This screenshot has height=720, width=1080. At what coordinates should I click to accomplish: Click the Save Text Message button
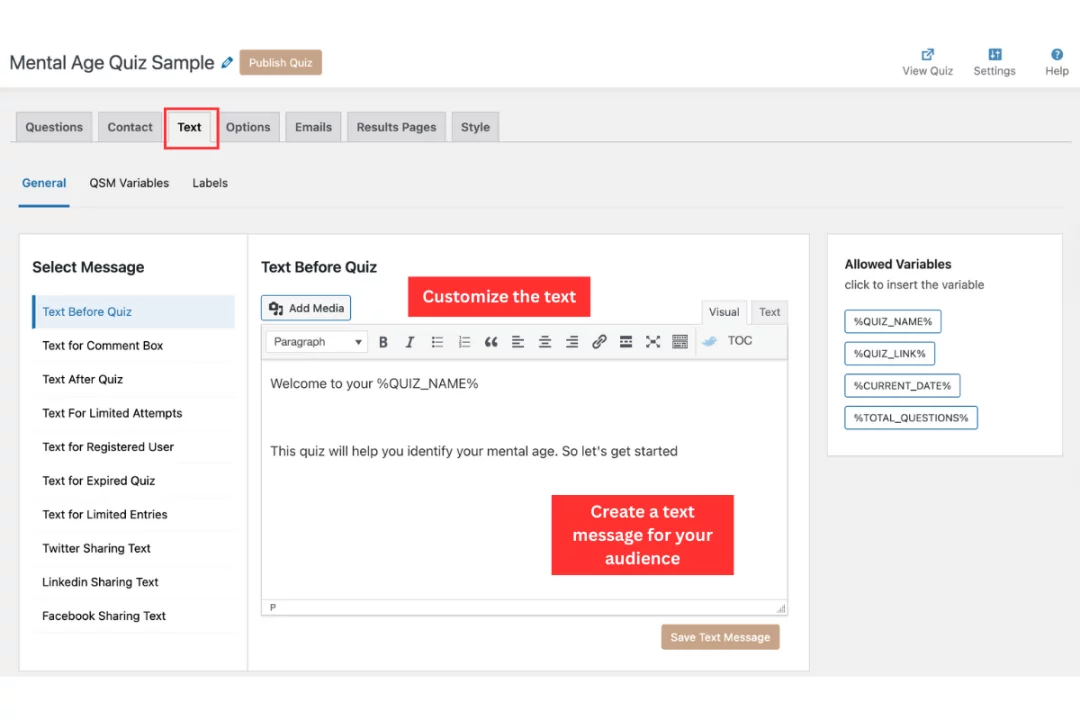tap(720, 637)
